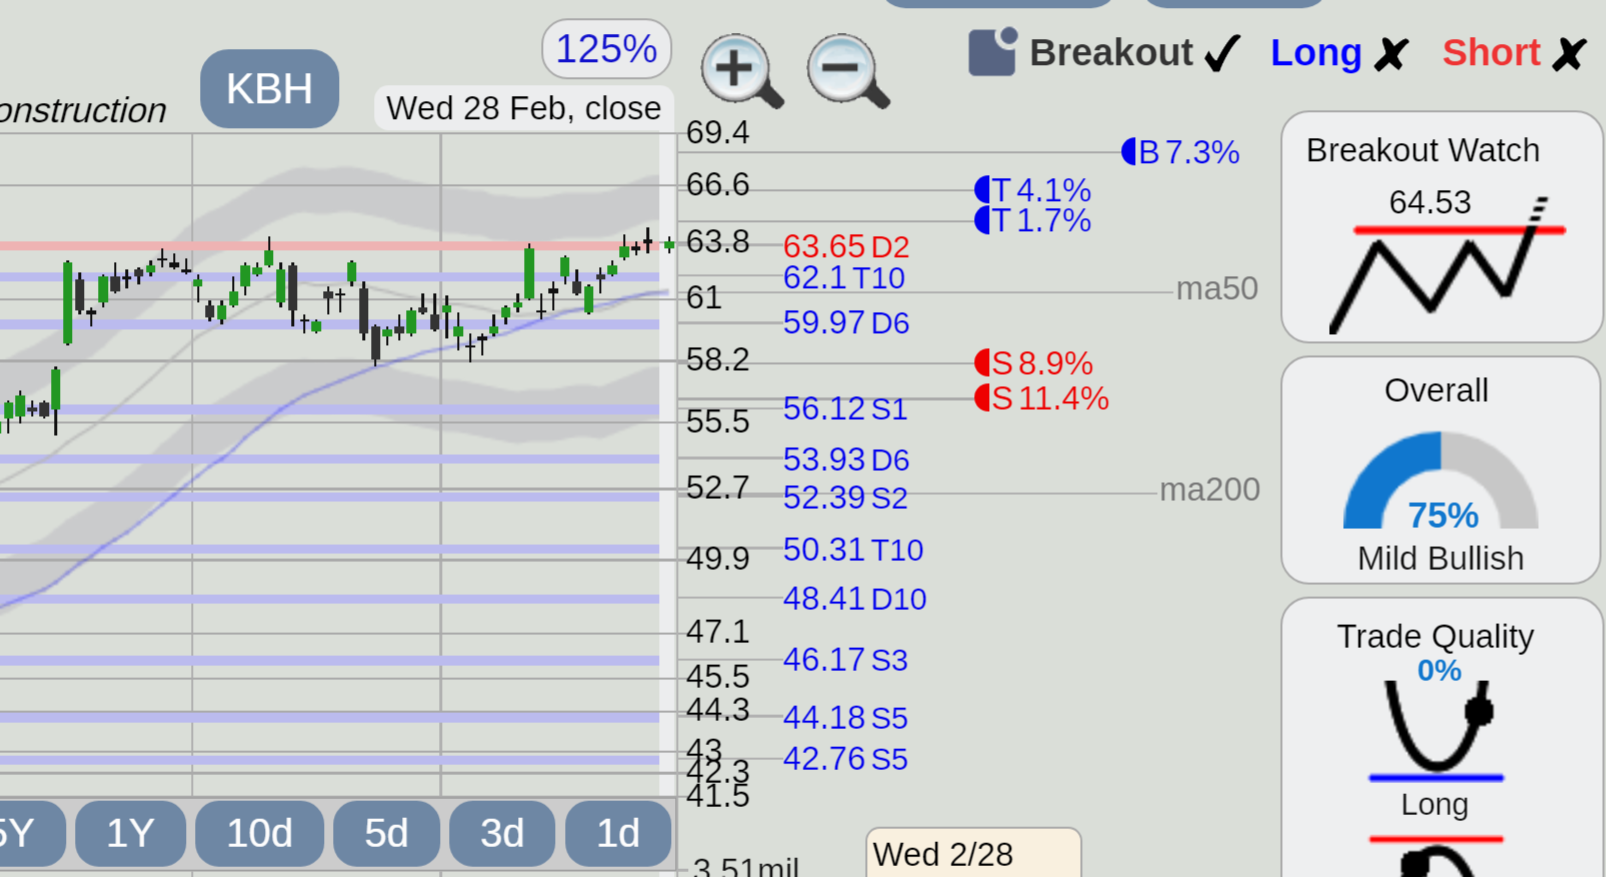Open the KBH ticker symbol selector

coord(269,89)
